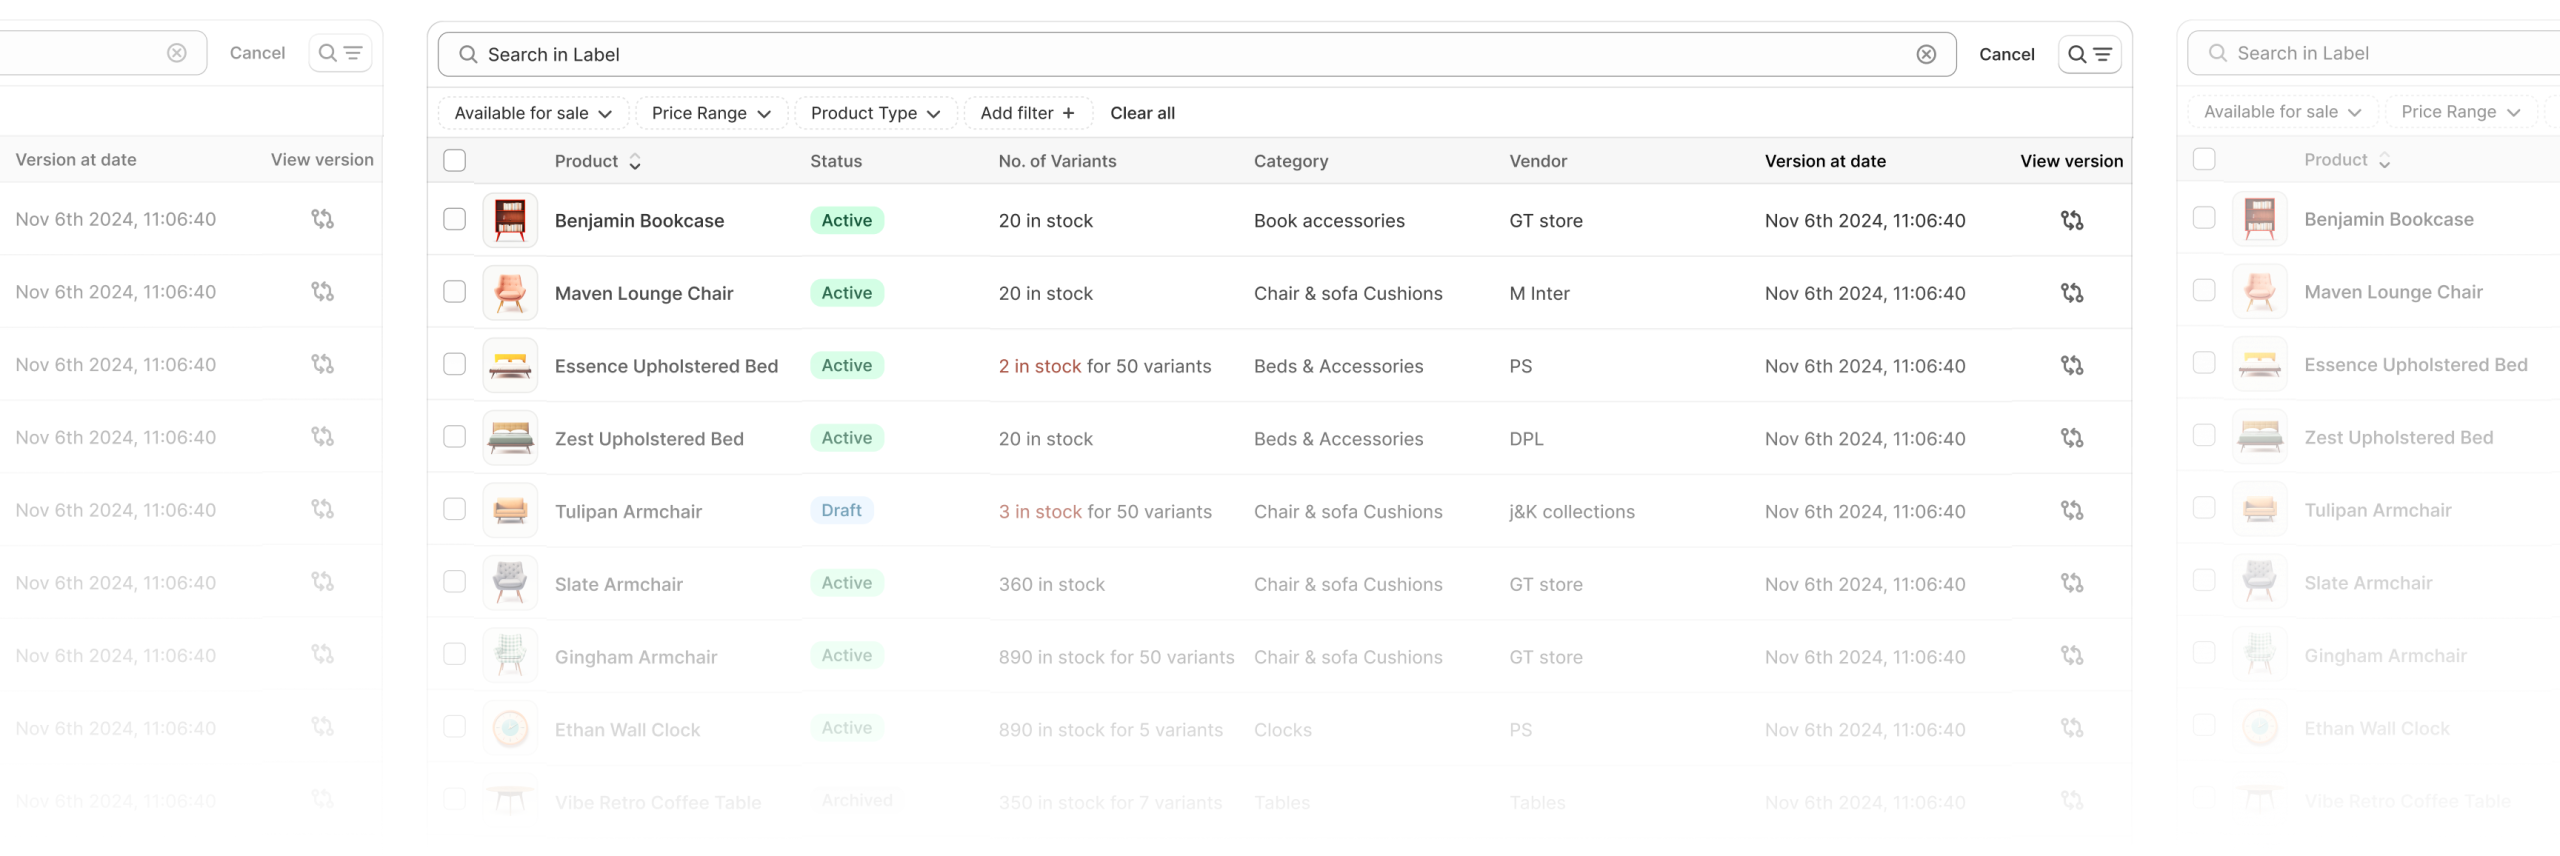2560x856 pixels.
Task: Click search filter icon button beside center Cancel
Action: pyautogui.click(x=2089, y=55)
